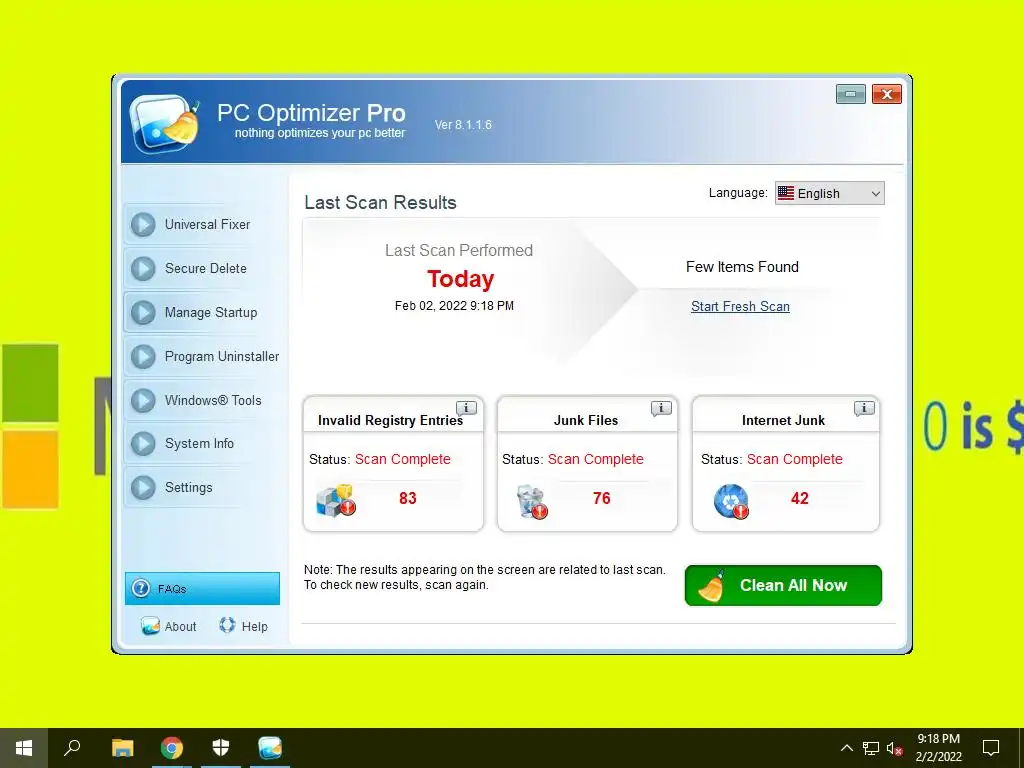
Task: Click play arrow icon beside Secure Delete
Action: [143, 268]
